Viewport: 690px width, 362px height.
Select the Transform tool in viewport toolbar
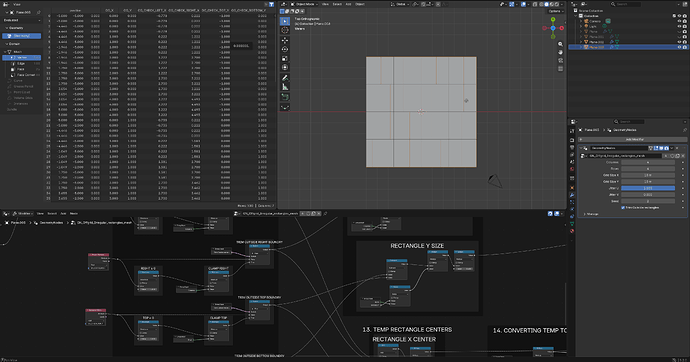click(285, 67)
